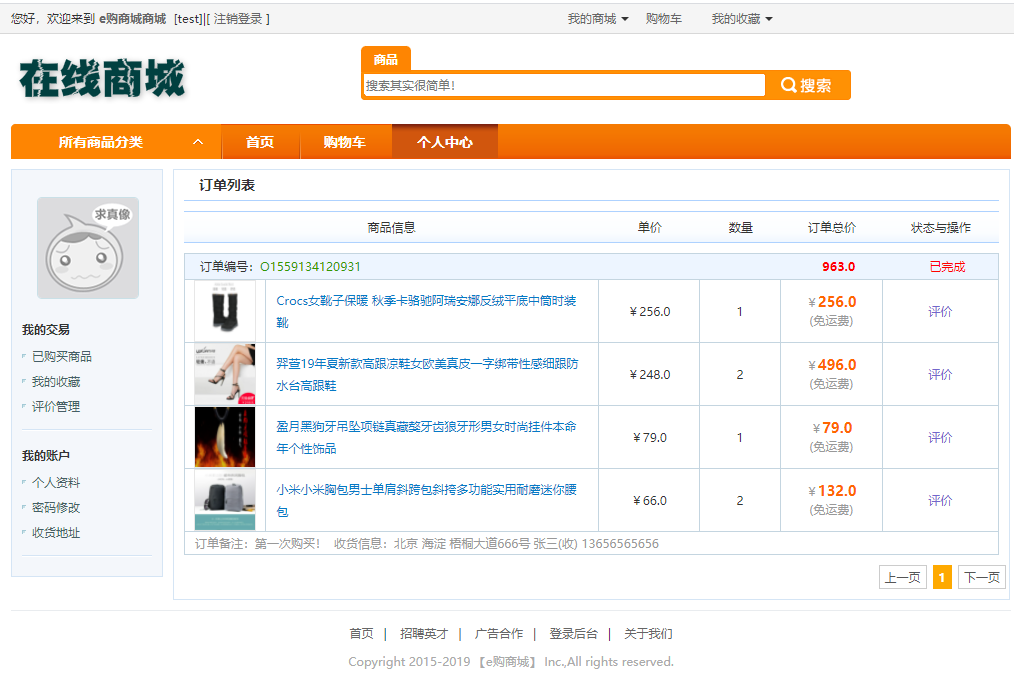Collapse the 所有商品分类 category menu
Screen dimensions: 1014x686
198,142
